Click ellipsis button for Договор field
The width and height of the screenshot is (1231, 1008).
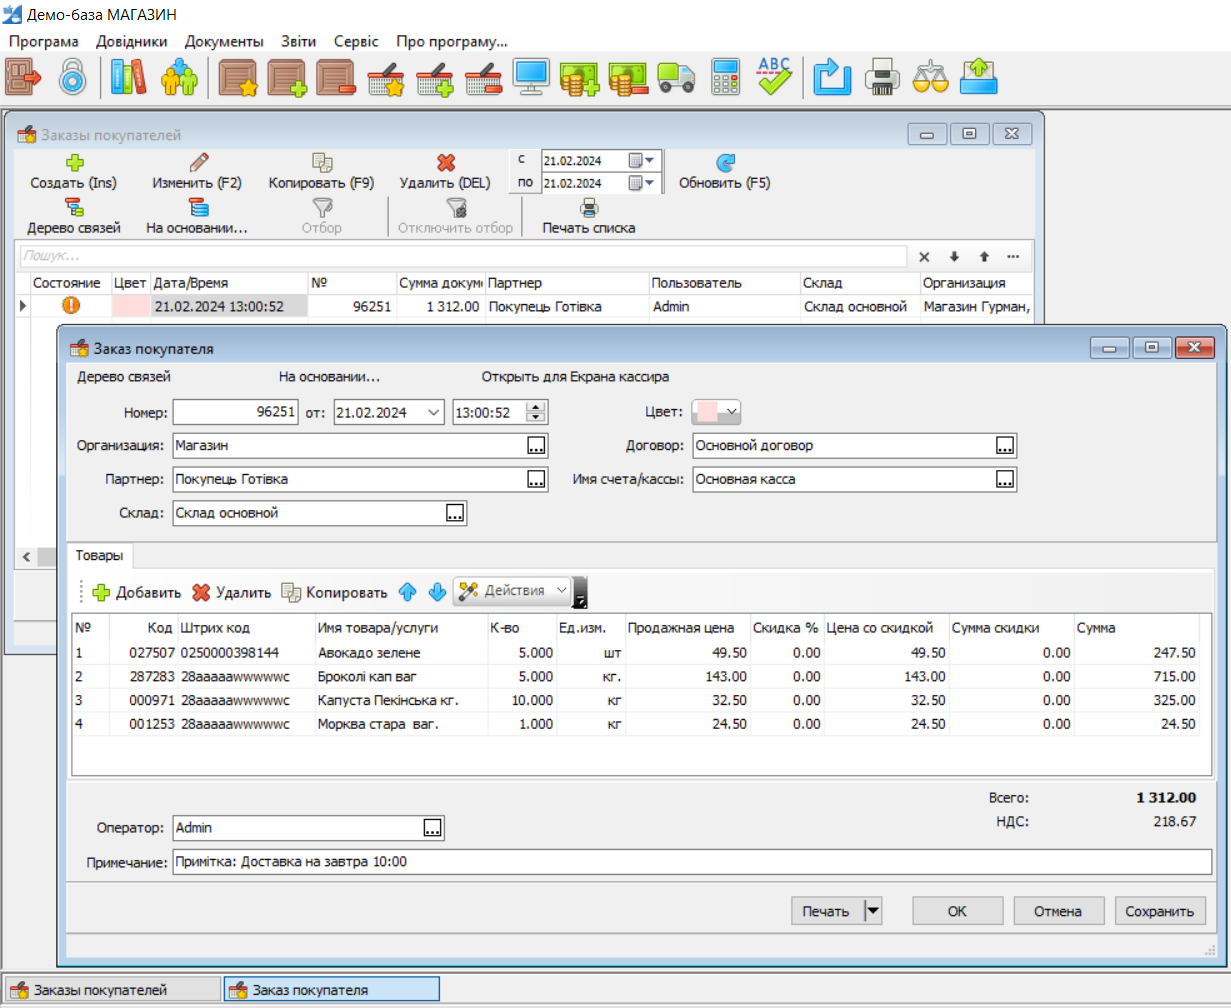point(1005,445)
